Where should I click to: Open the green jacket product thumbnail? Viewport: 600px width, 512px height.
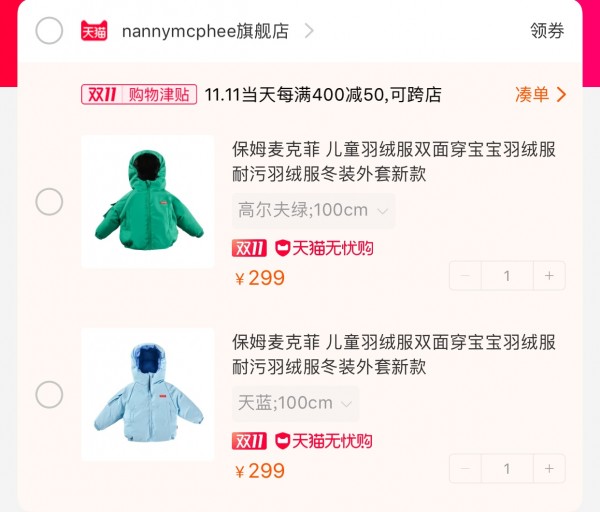[148, 201]
